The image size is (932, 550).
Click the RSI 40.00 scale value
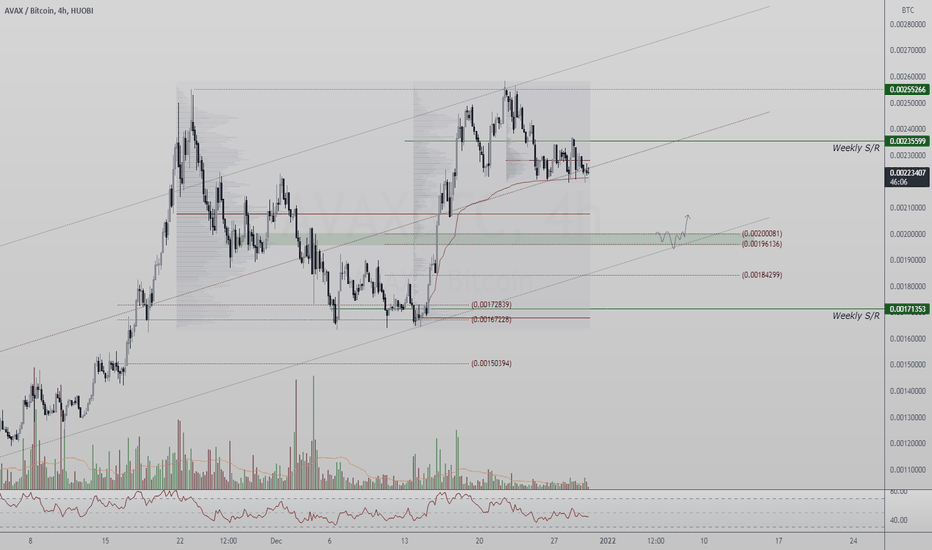tap(898, 520)
